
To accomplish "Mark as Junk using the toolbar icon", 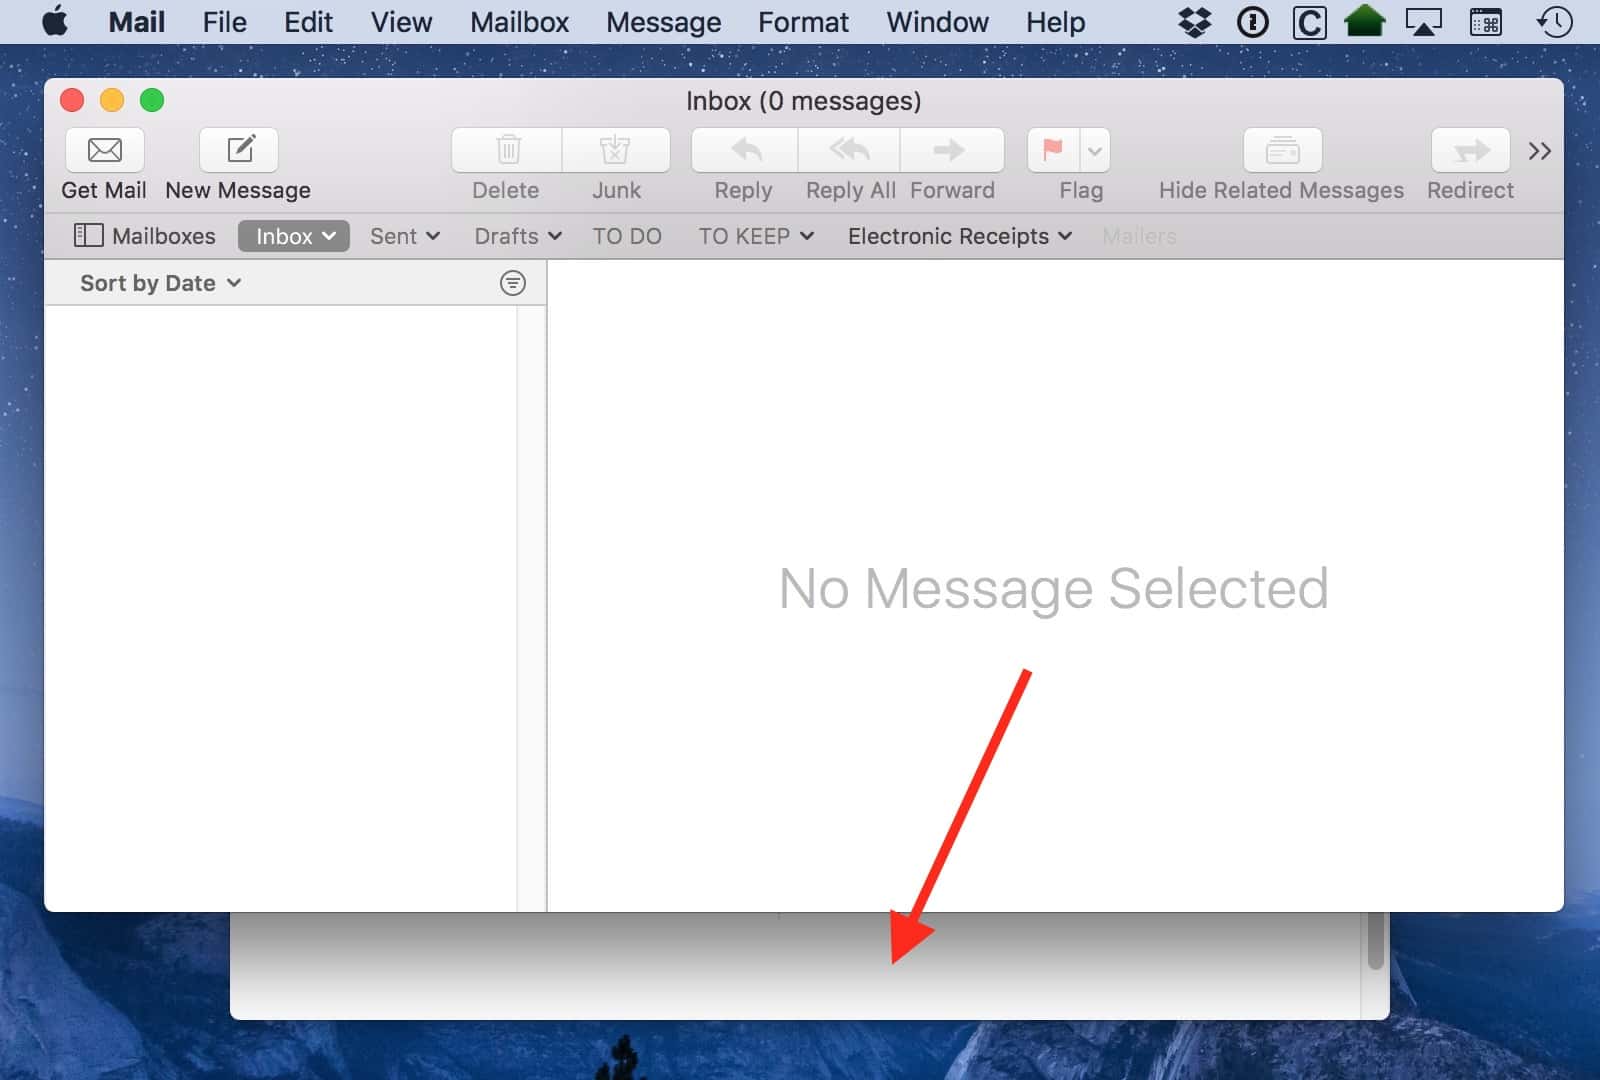I will tap(615, 151).
